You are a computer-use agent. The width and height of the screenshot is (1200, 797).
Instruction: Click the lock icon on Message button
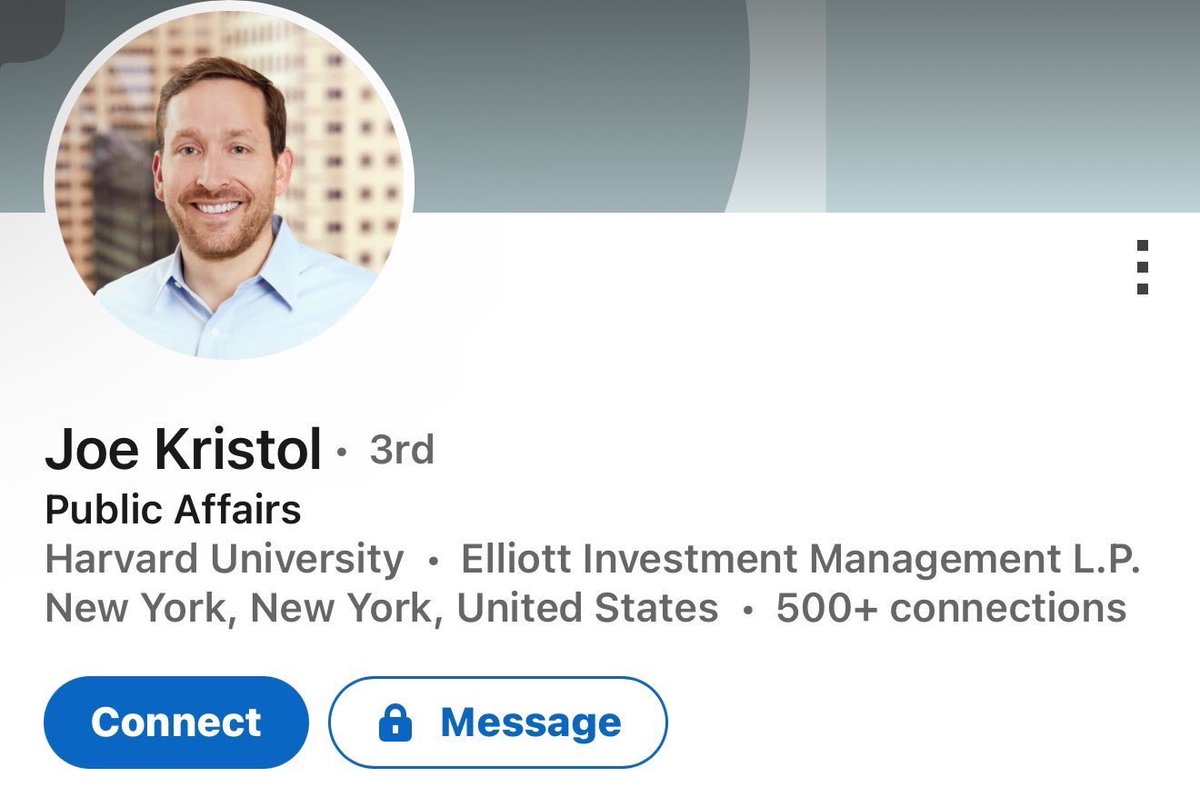[x=396, y=723]
